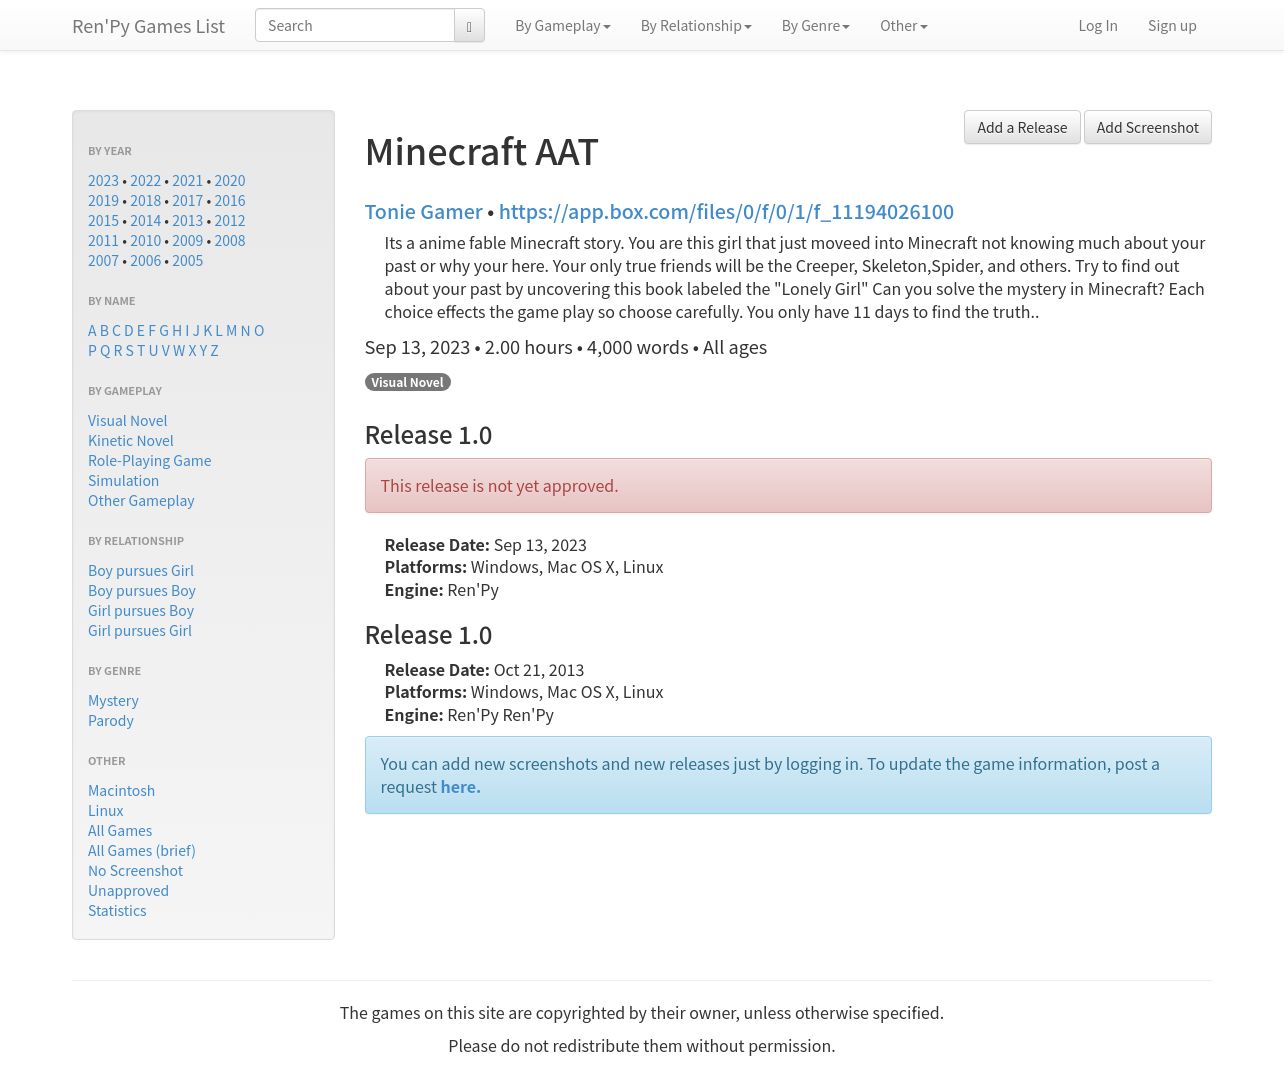Open Role-Playing Game gameplay link
The height and width of the screenshot is (1087, 1284).
149,461
